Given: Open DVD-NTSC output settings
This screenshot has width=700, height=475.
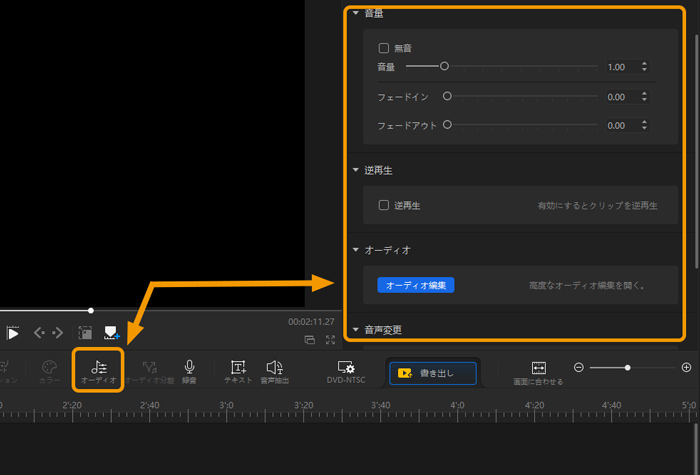Looking at the screenshot, I should click(346, 372).
